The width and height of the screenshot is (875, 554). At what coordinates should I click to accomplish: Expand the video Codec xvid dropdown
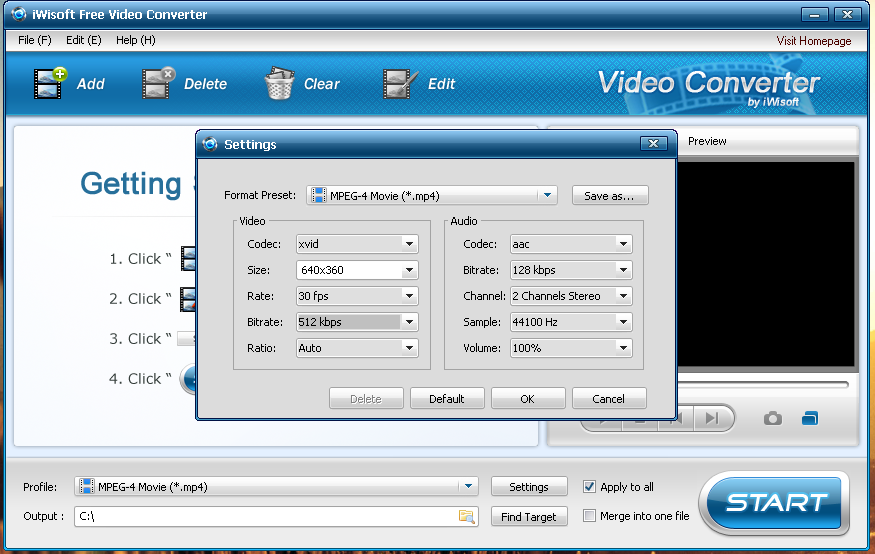pos(410,244)
